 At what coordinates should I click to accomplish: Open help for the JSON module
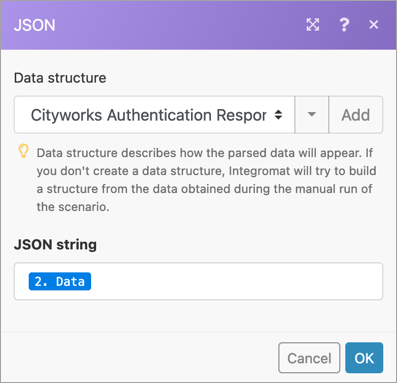pyautogui.click(x=344, y=25)
